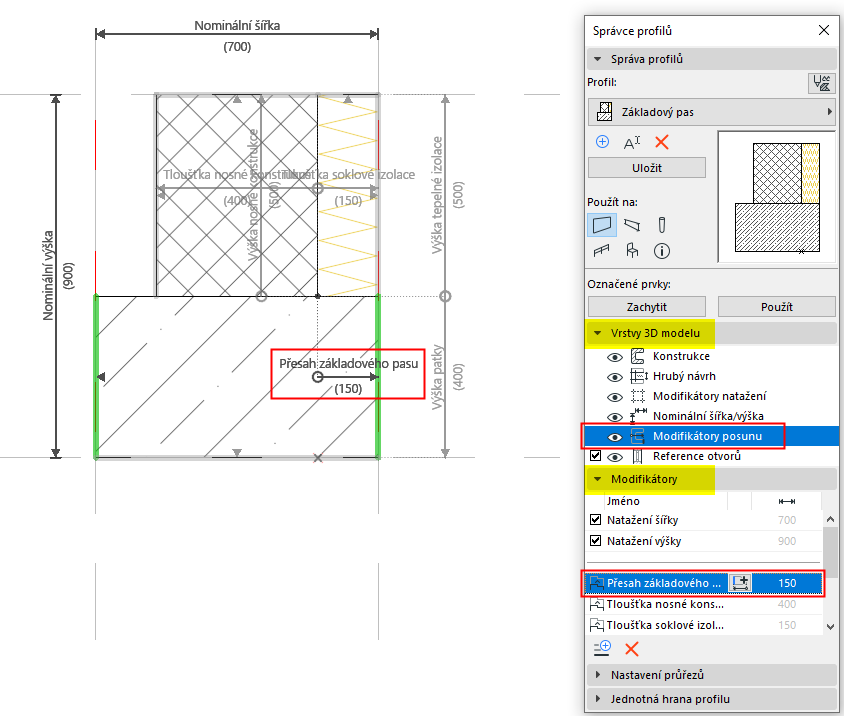Click the rename profile text icon
Viewport: 844px width, 716px height.
(631, 143)
